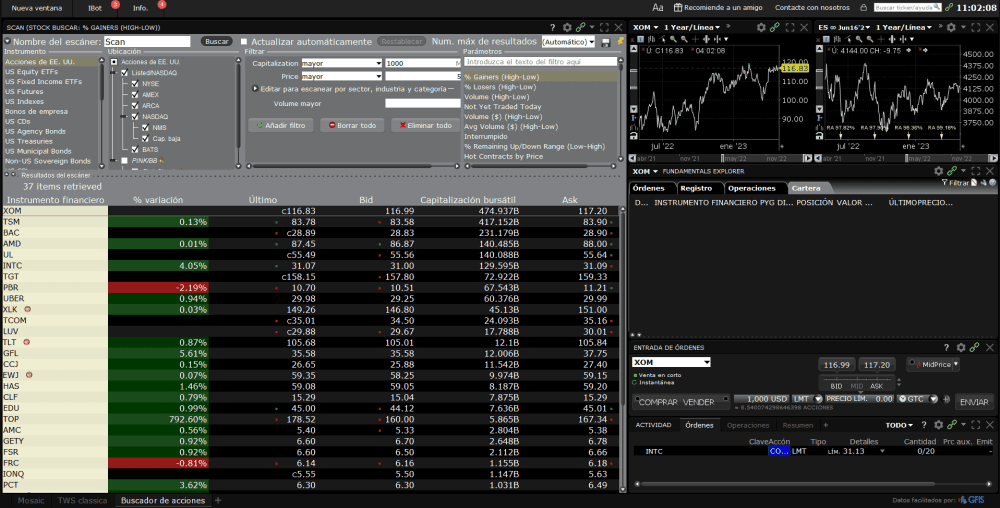The image size is (1000, 508).
Task: Click green link chain icon in scanner header
Action: pyautogui.click(x=580, y=27)
